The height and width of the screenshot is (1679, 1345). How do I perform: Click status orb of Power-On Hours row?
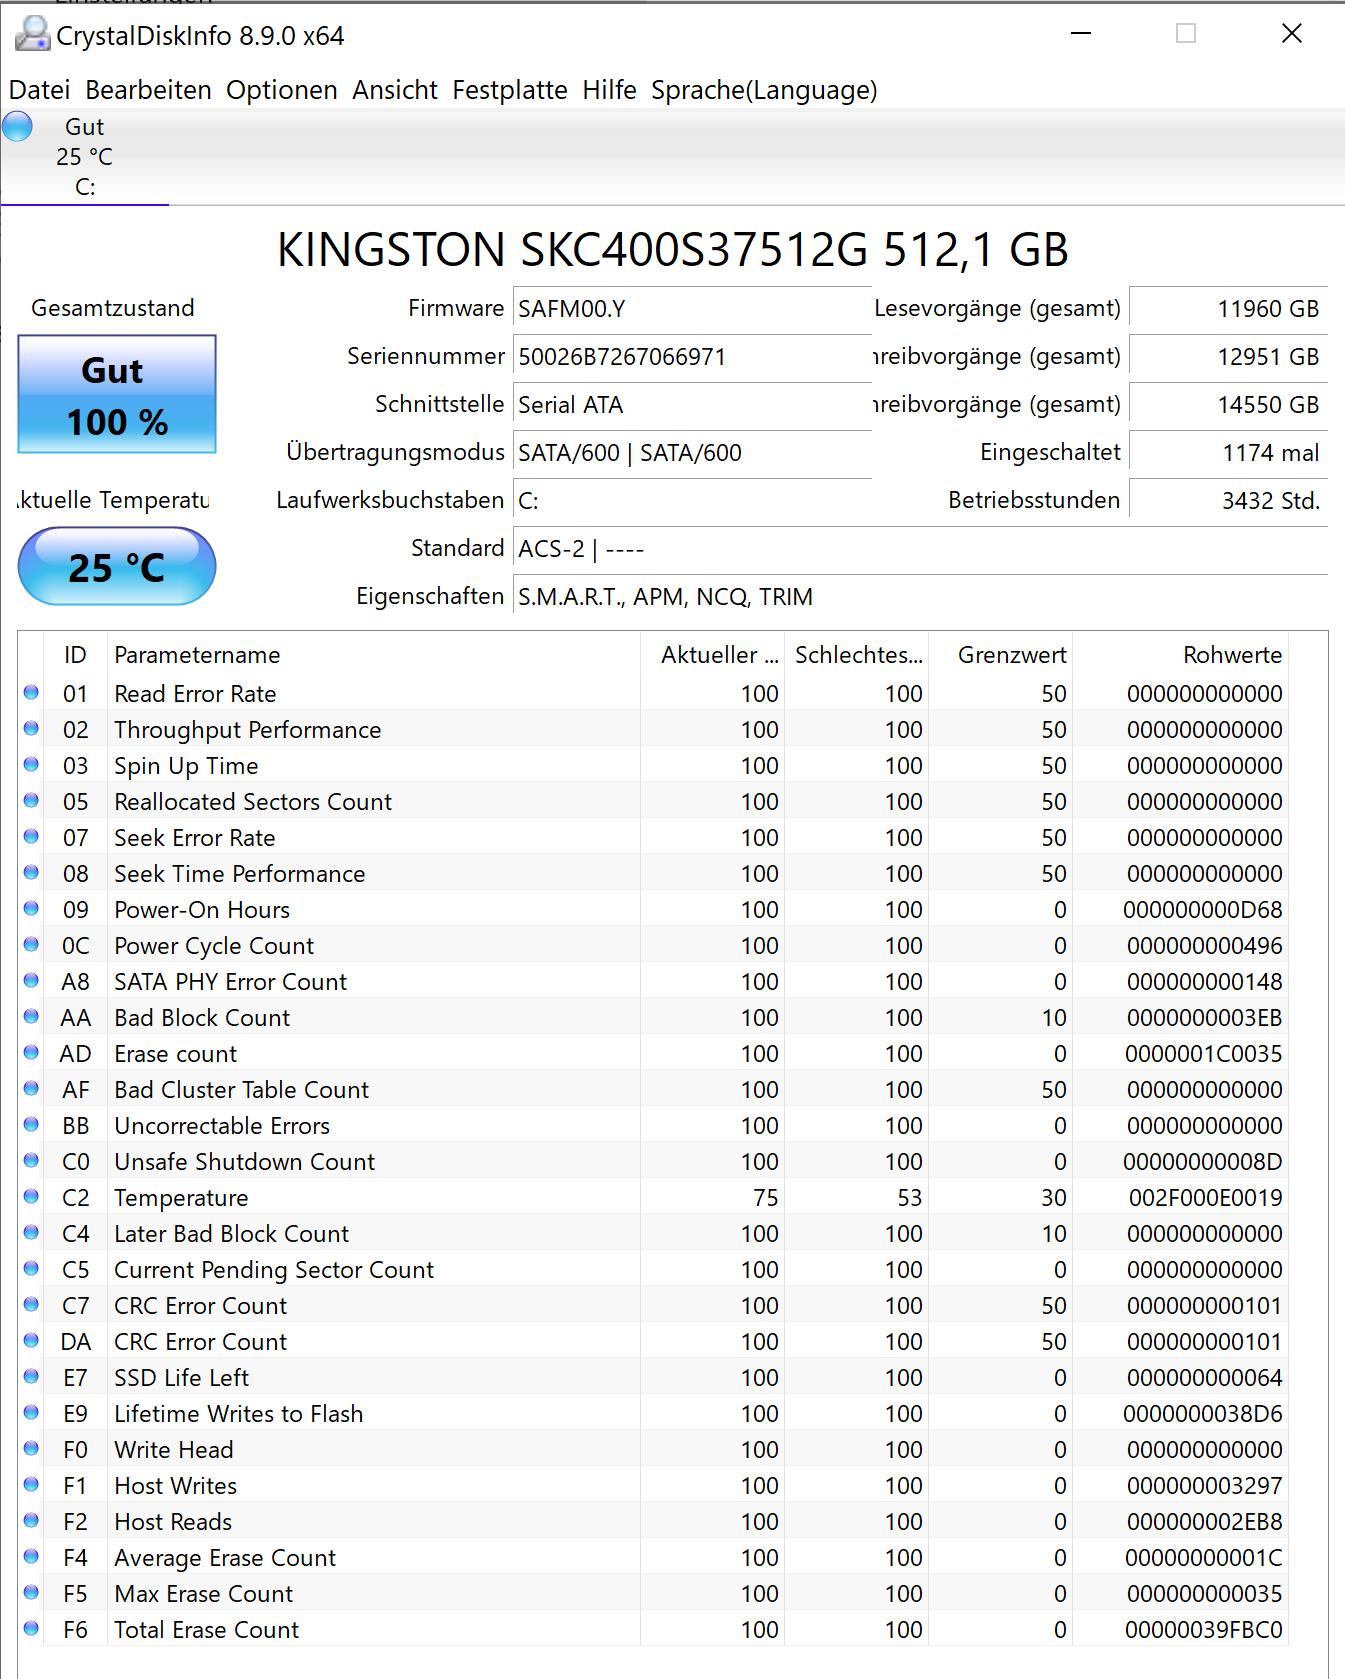coord(31,908)
